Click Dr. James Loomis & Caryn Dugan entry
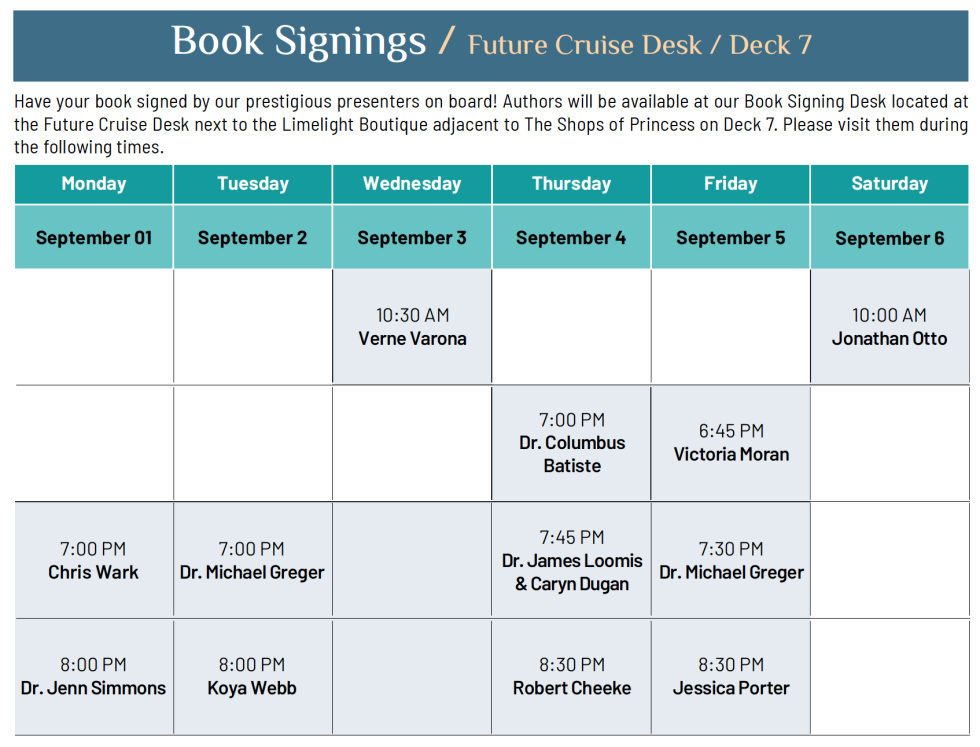Image resolution: width=980 pixels, height=747 pixels. (571, 560)
